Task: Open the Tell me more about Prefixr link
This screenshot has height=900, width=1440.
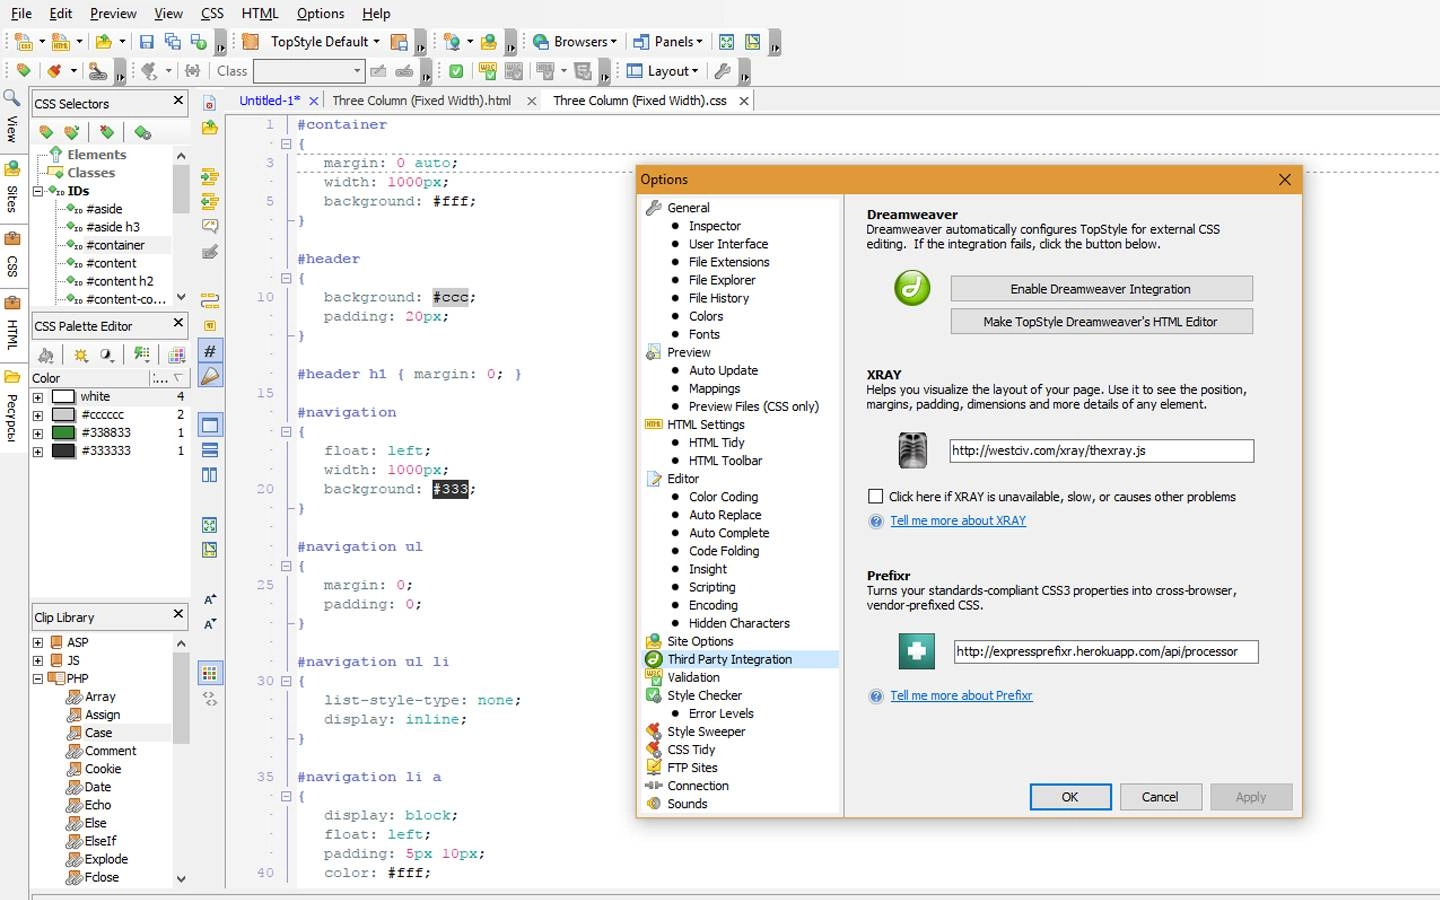Action: tap(961, 696)
